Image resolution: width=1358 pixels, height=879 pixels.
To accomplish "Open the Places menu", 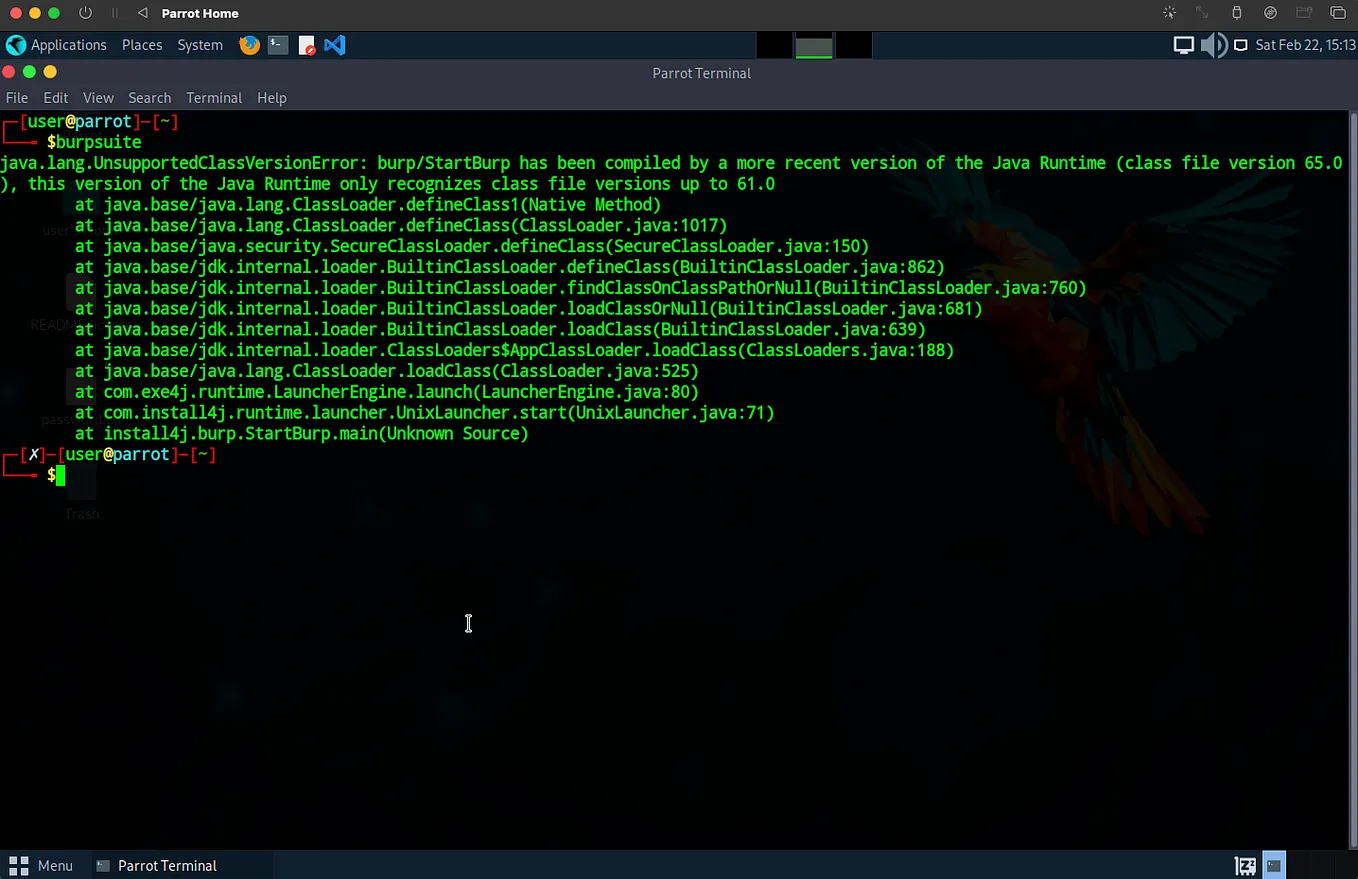I will click(142, 45).
